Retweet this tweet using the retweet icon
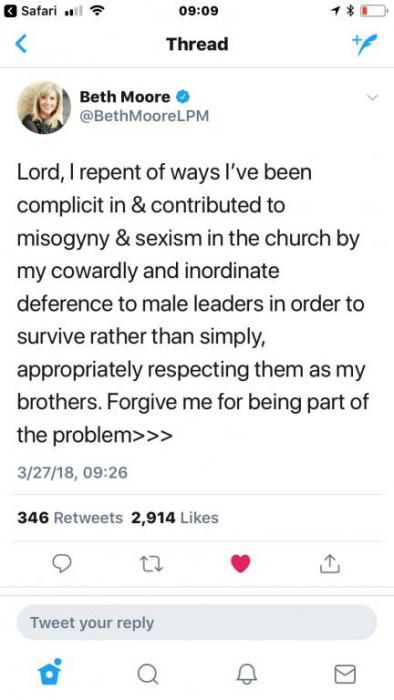 (x=151, y=564)
